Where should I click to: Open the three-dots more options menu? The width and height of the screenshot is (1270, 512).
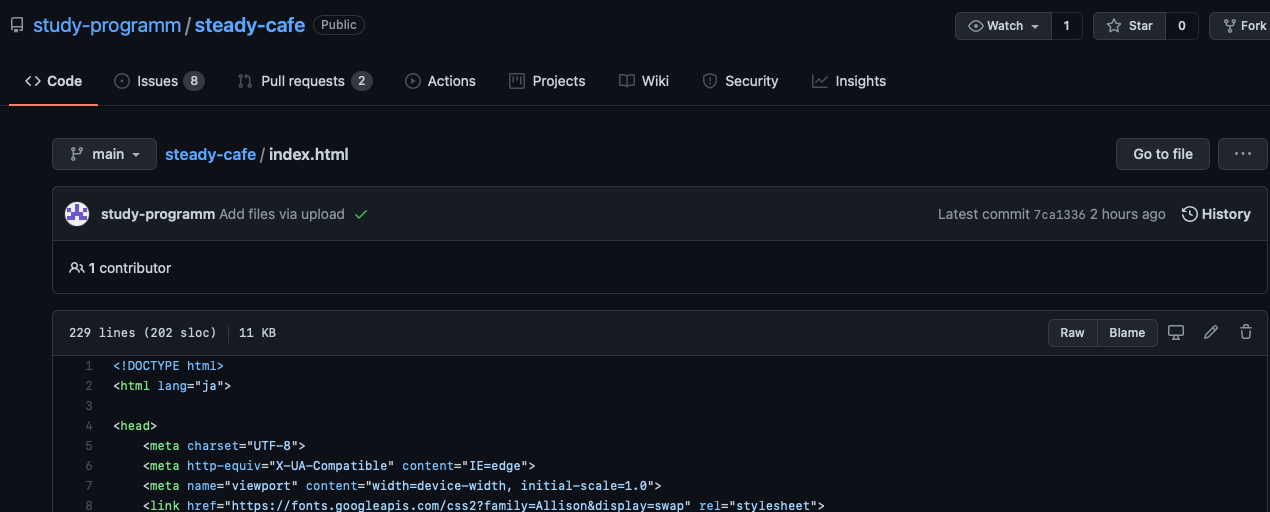tap(1243, 154)
